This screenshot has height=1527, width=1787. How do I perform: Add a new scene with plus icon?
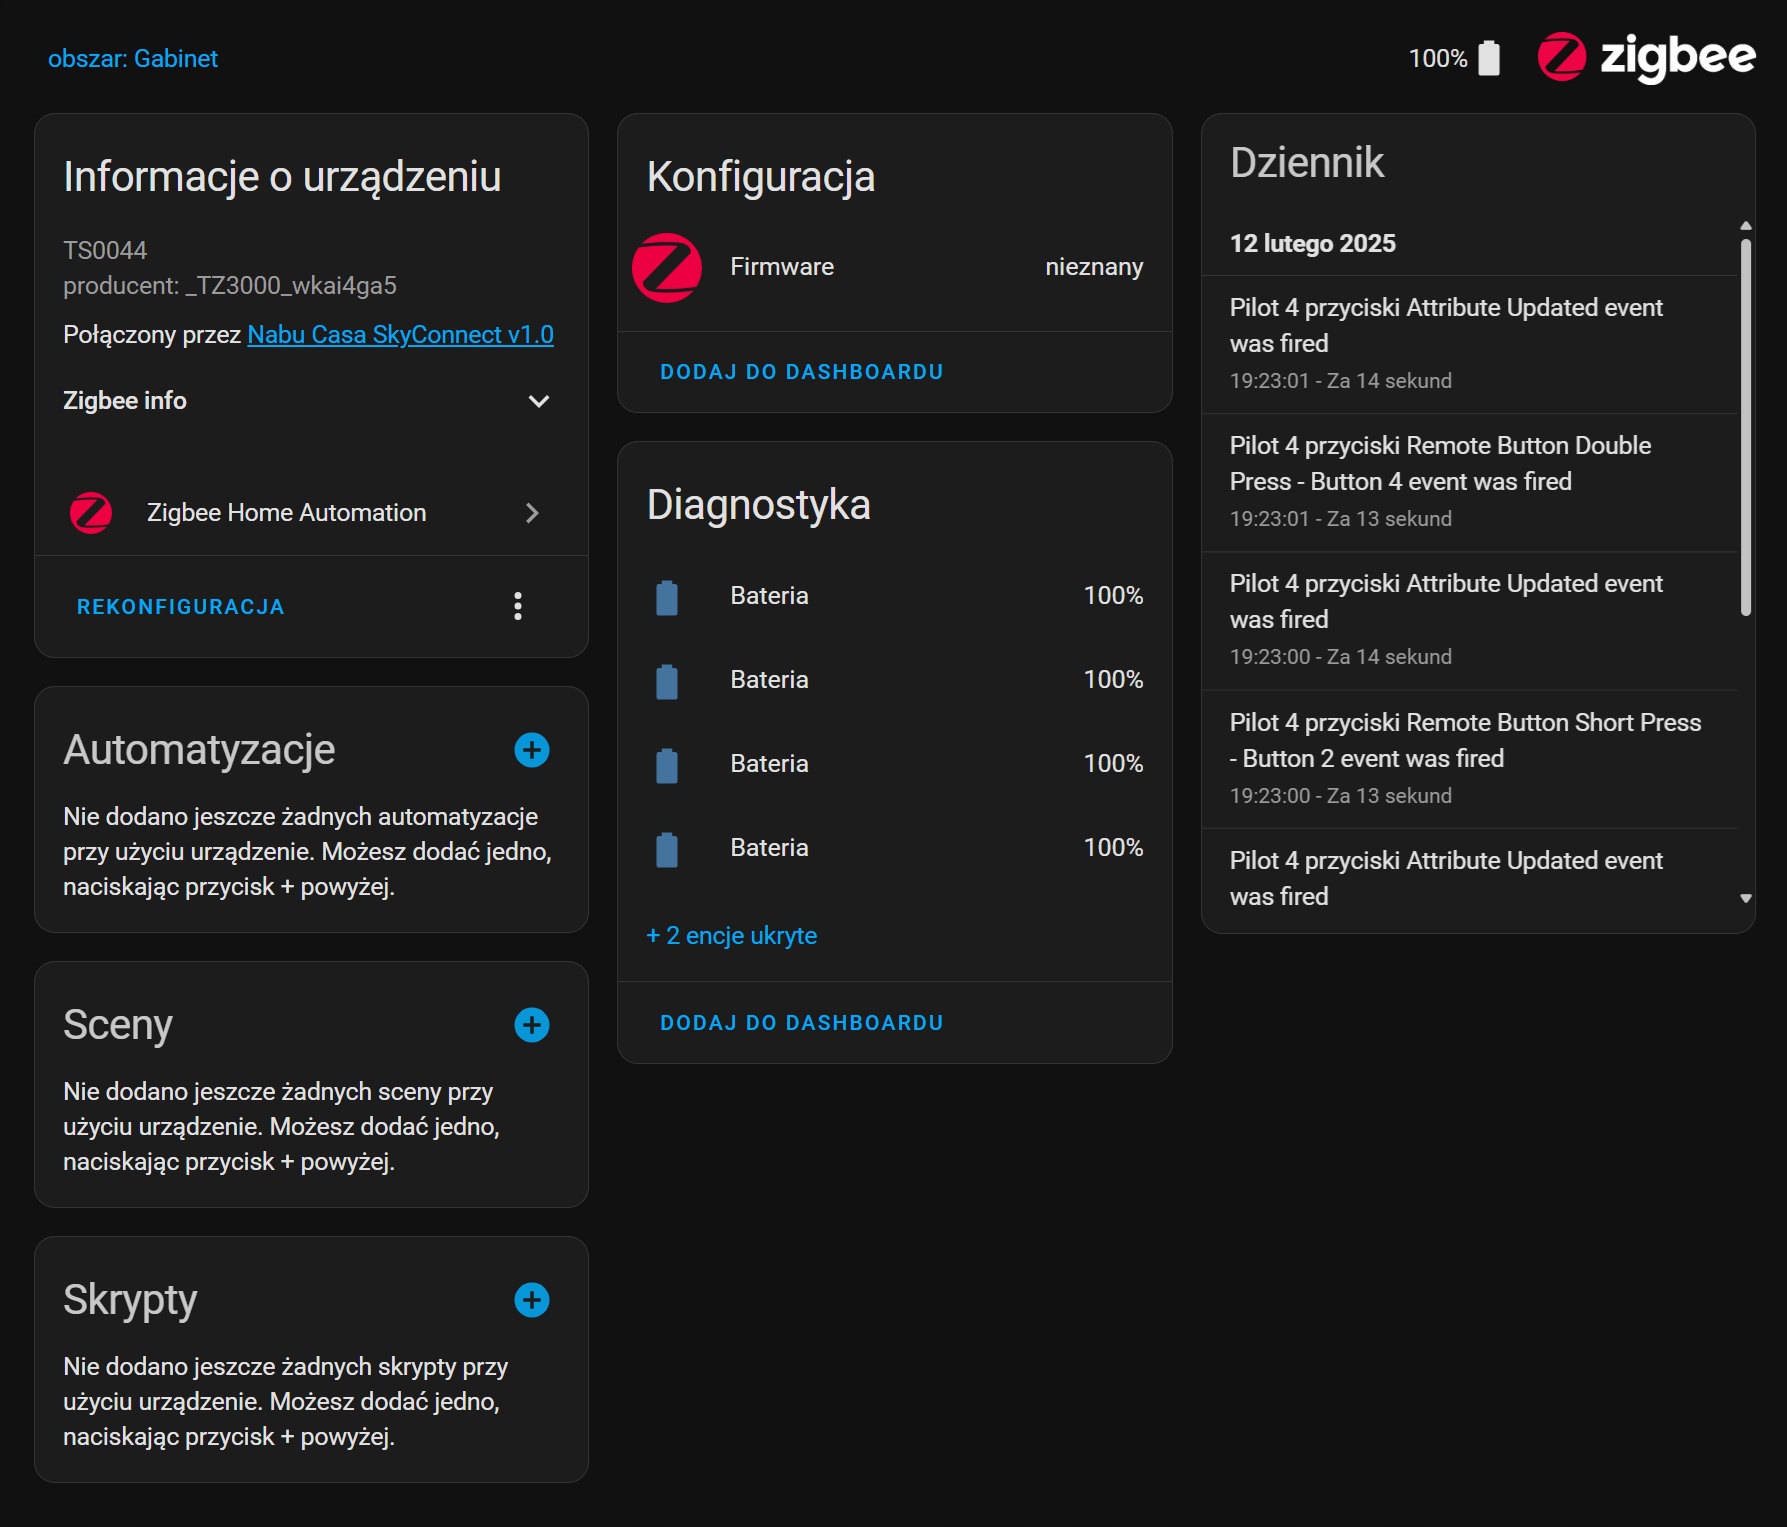[x=531, y=1025]
